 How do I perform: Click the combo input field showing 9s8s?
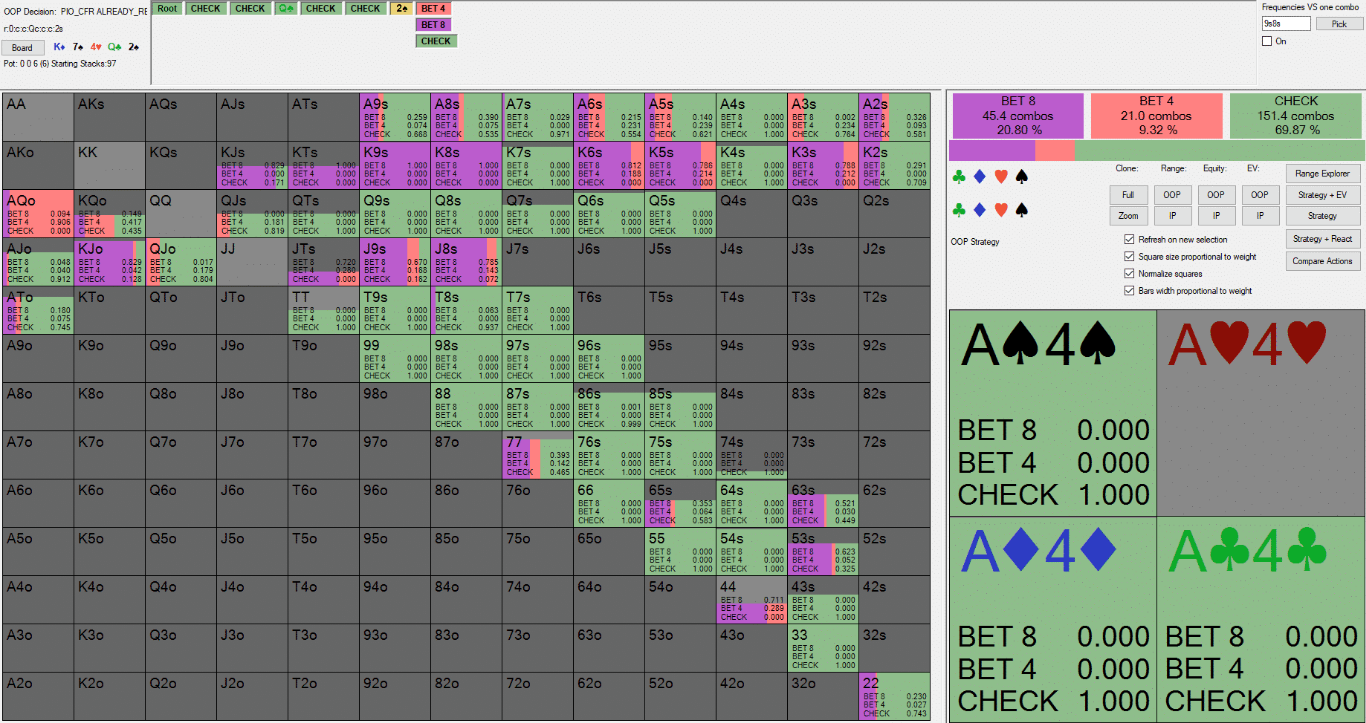click(x=1286, y=23)
